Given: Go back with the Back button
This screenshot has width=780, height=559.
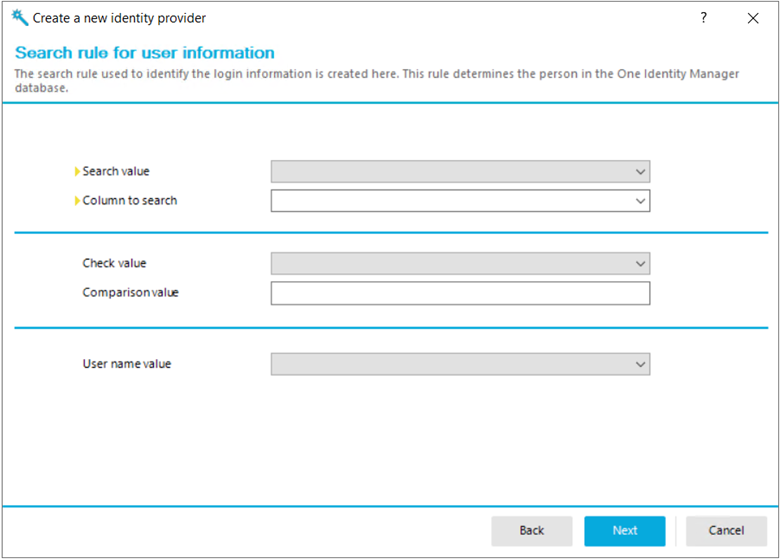Looking at the screenshot, I should coord(532,531).
